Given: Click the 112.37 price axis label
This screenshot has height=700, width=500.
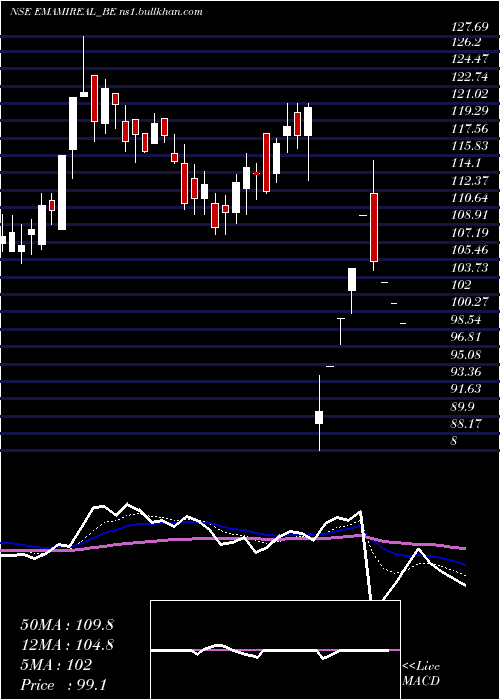Looking at the screenshot, I should tap(470, 181).
